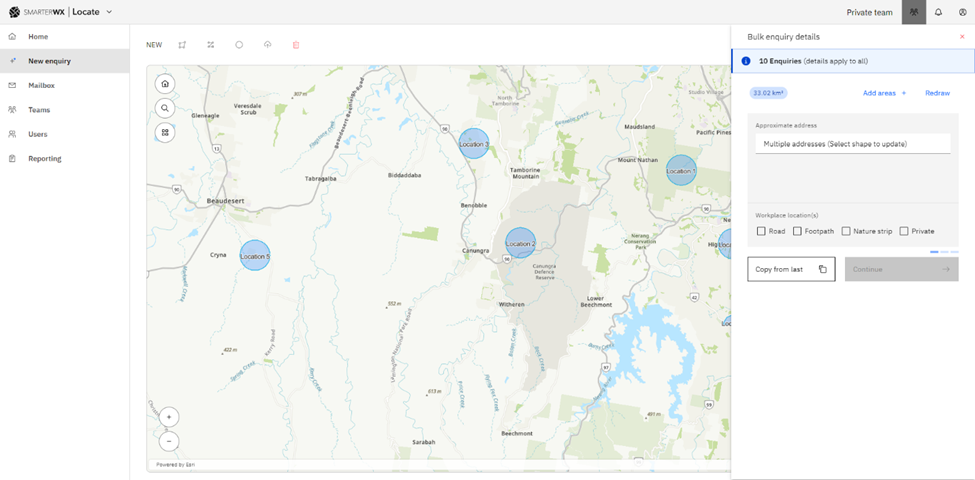Open the notifications bell

pyautogui.click(x=938, y=12)
